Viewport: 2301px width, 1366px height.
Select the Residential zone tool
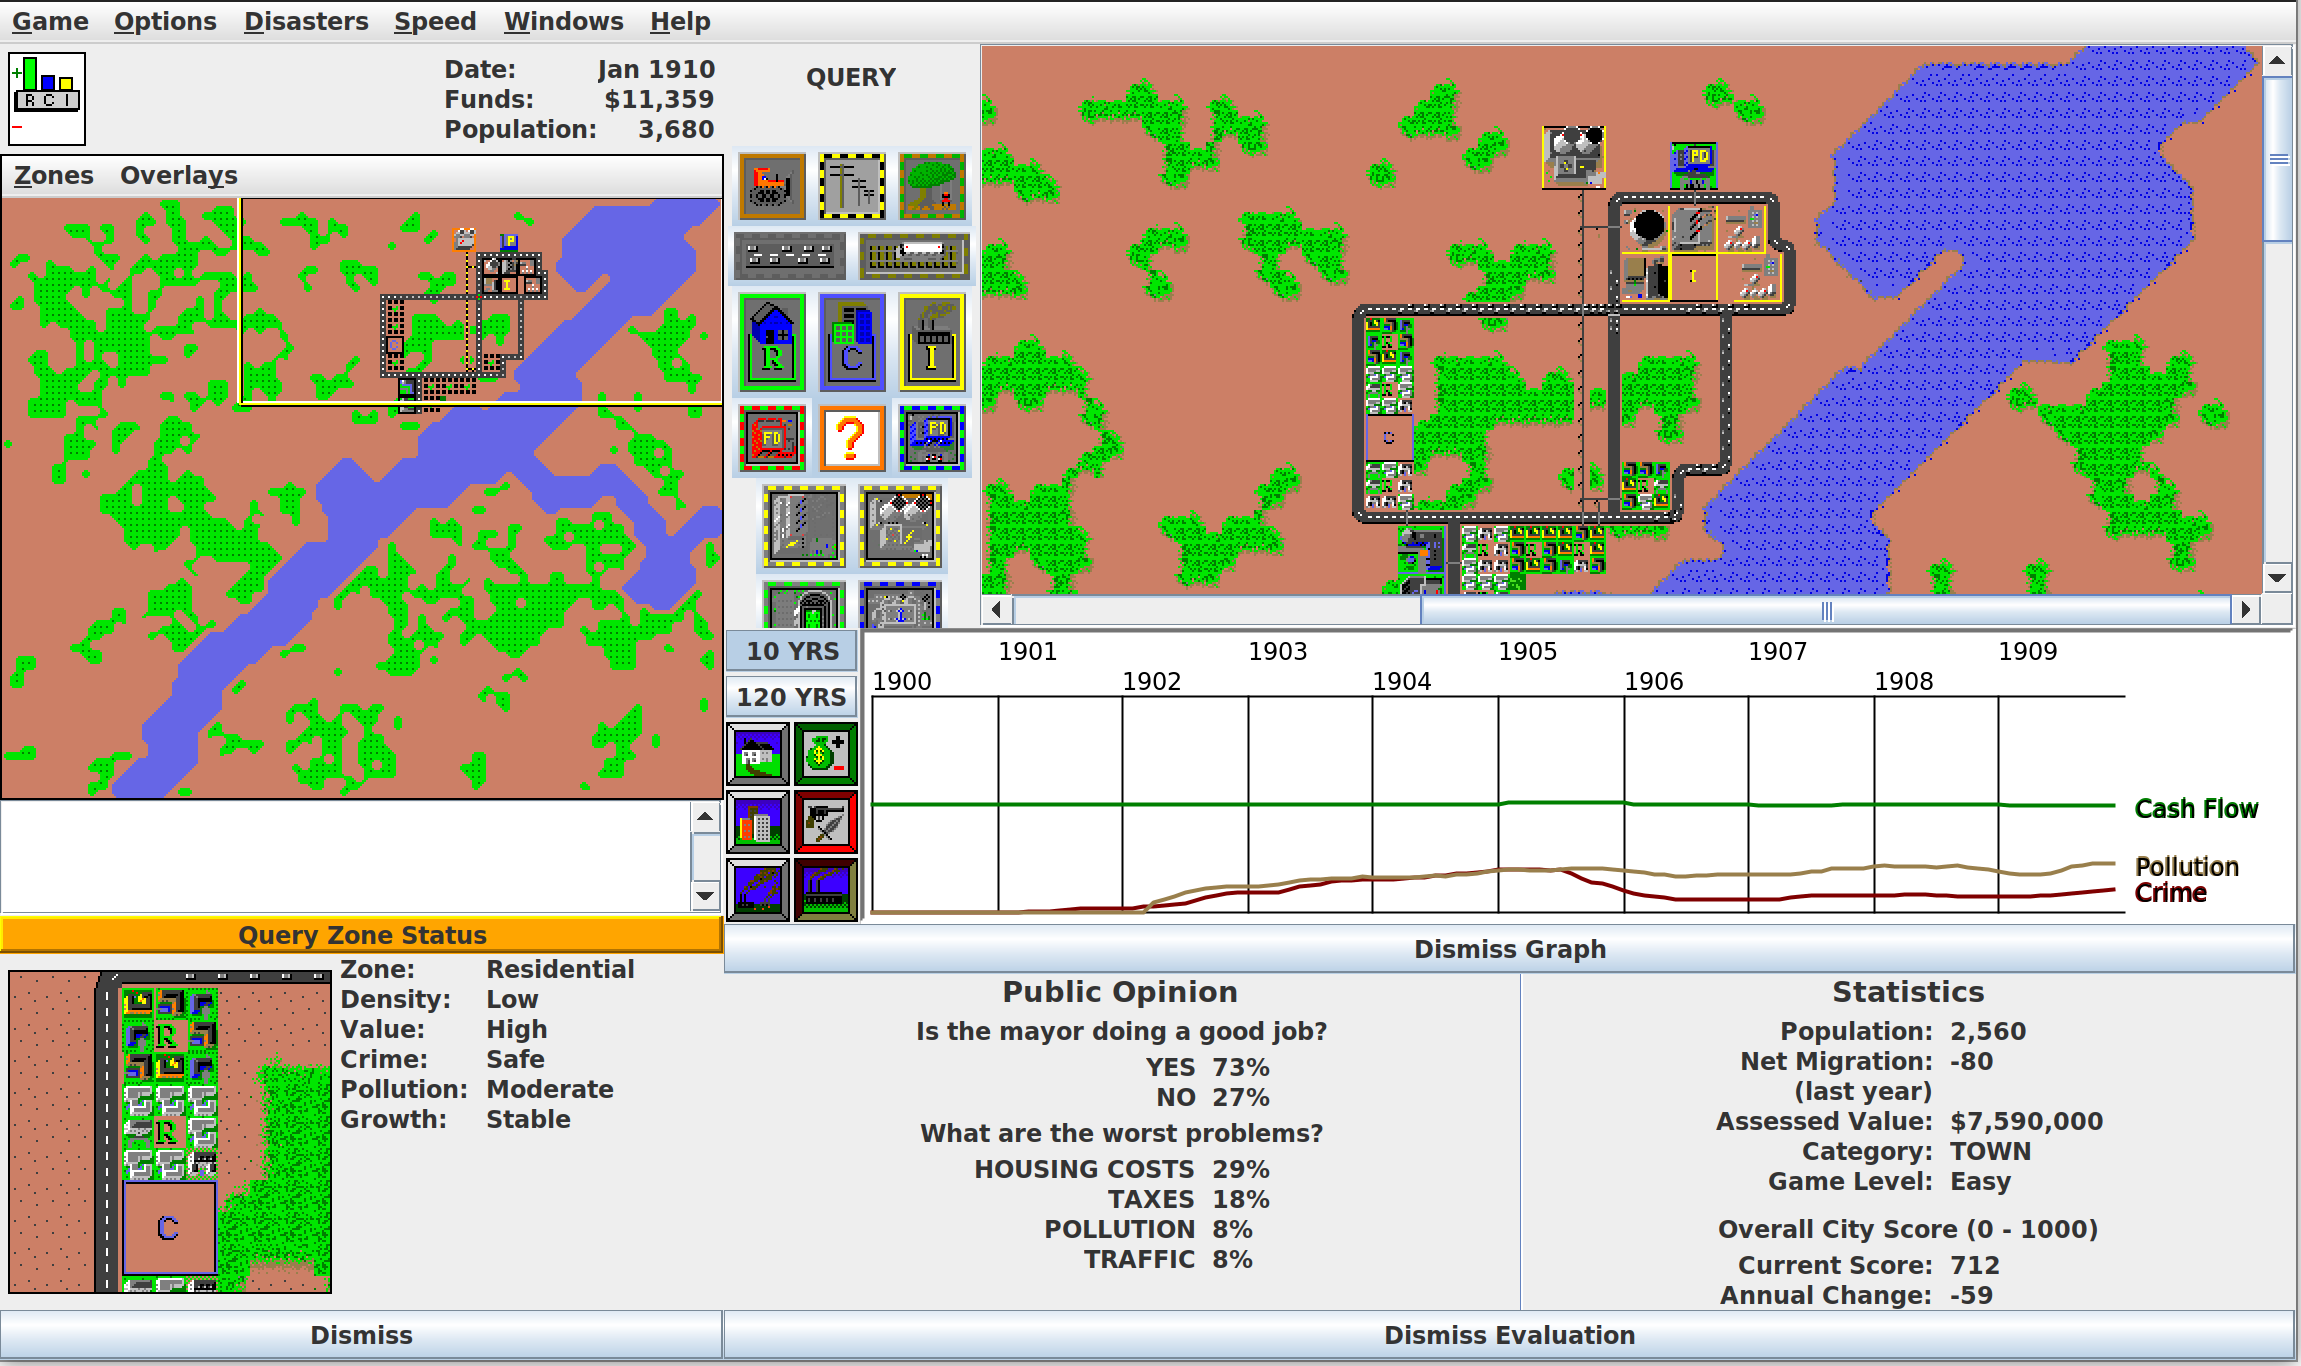pos(771,342)
